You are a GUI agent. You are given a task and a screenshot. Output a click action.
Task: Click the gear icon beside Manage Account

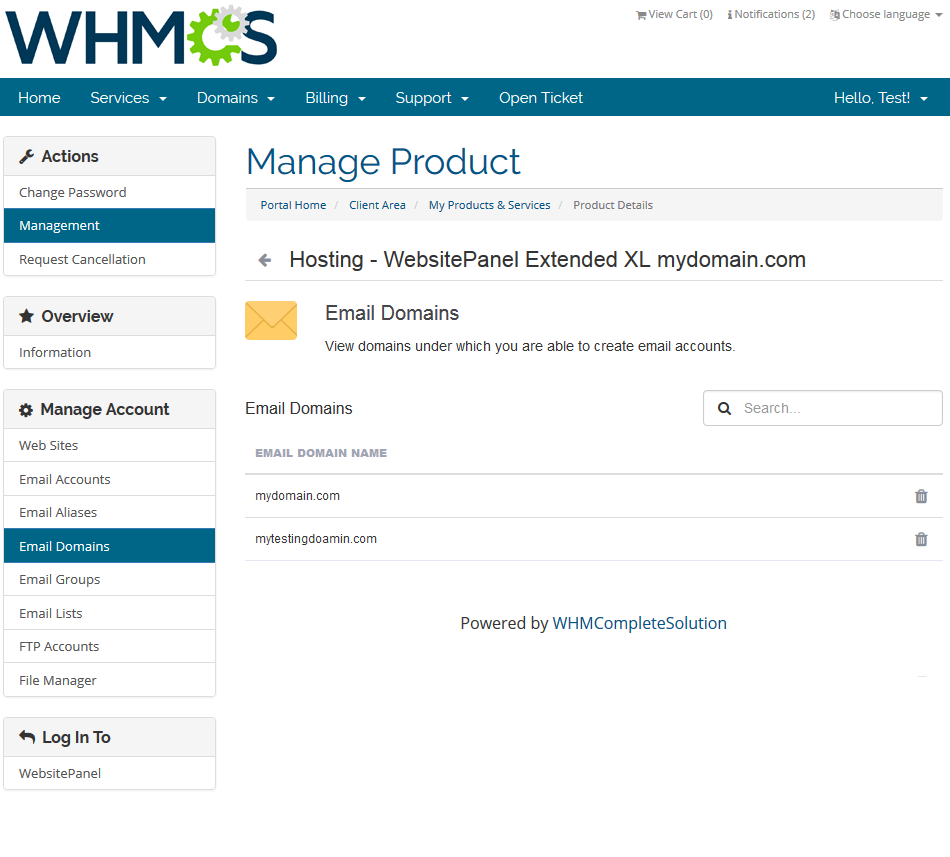click(x=25, y=410)
